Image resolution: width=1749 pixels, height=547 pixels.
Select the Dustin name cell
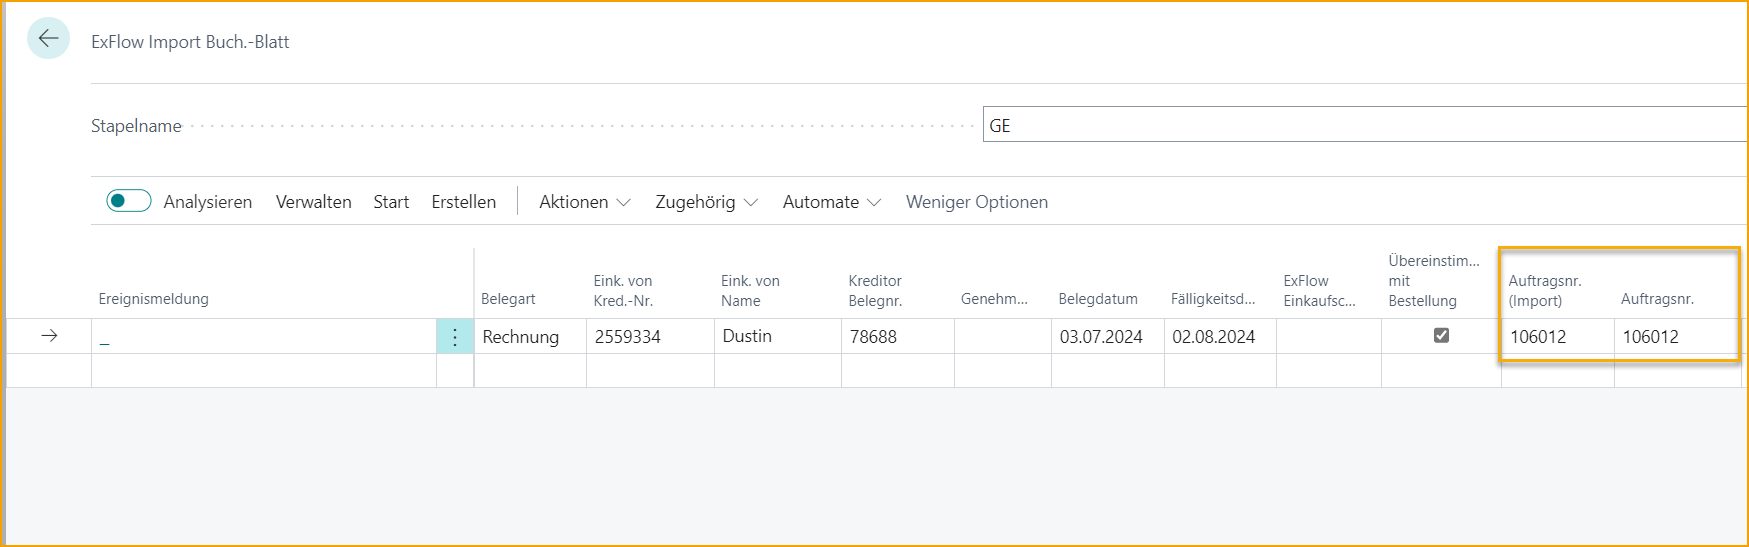778,337
